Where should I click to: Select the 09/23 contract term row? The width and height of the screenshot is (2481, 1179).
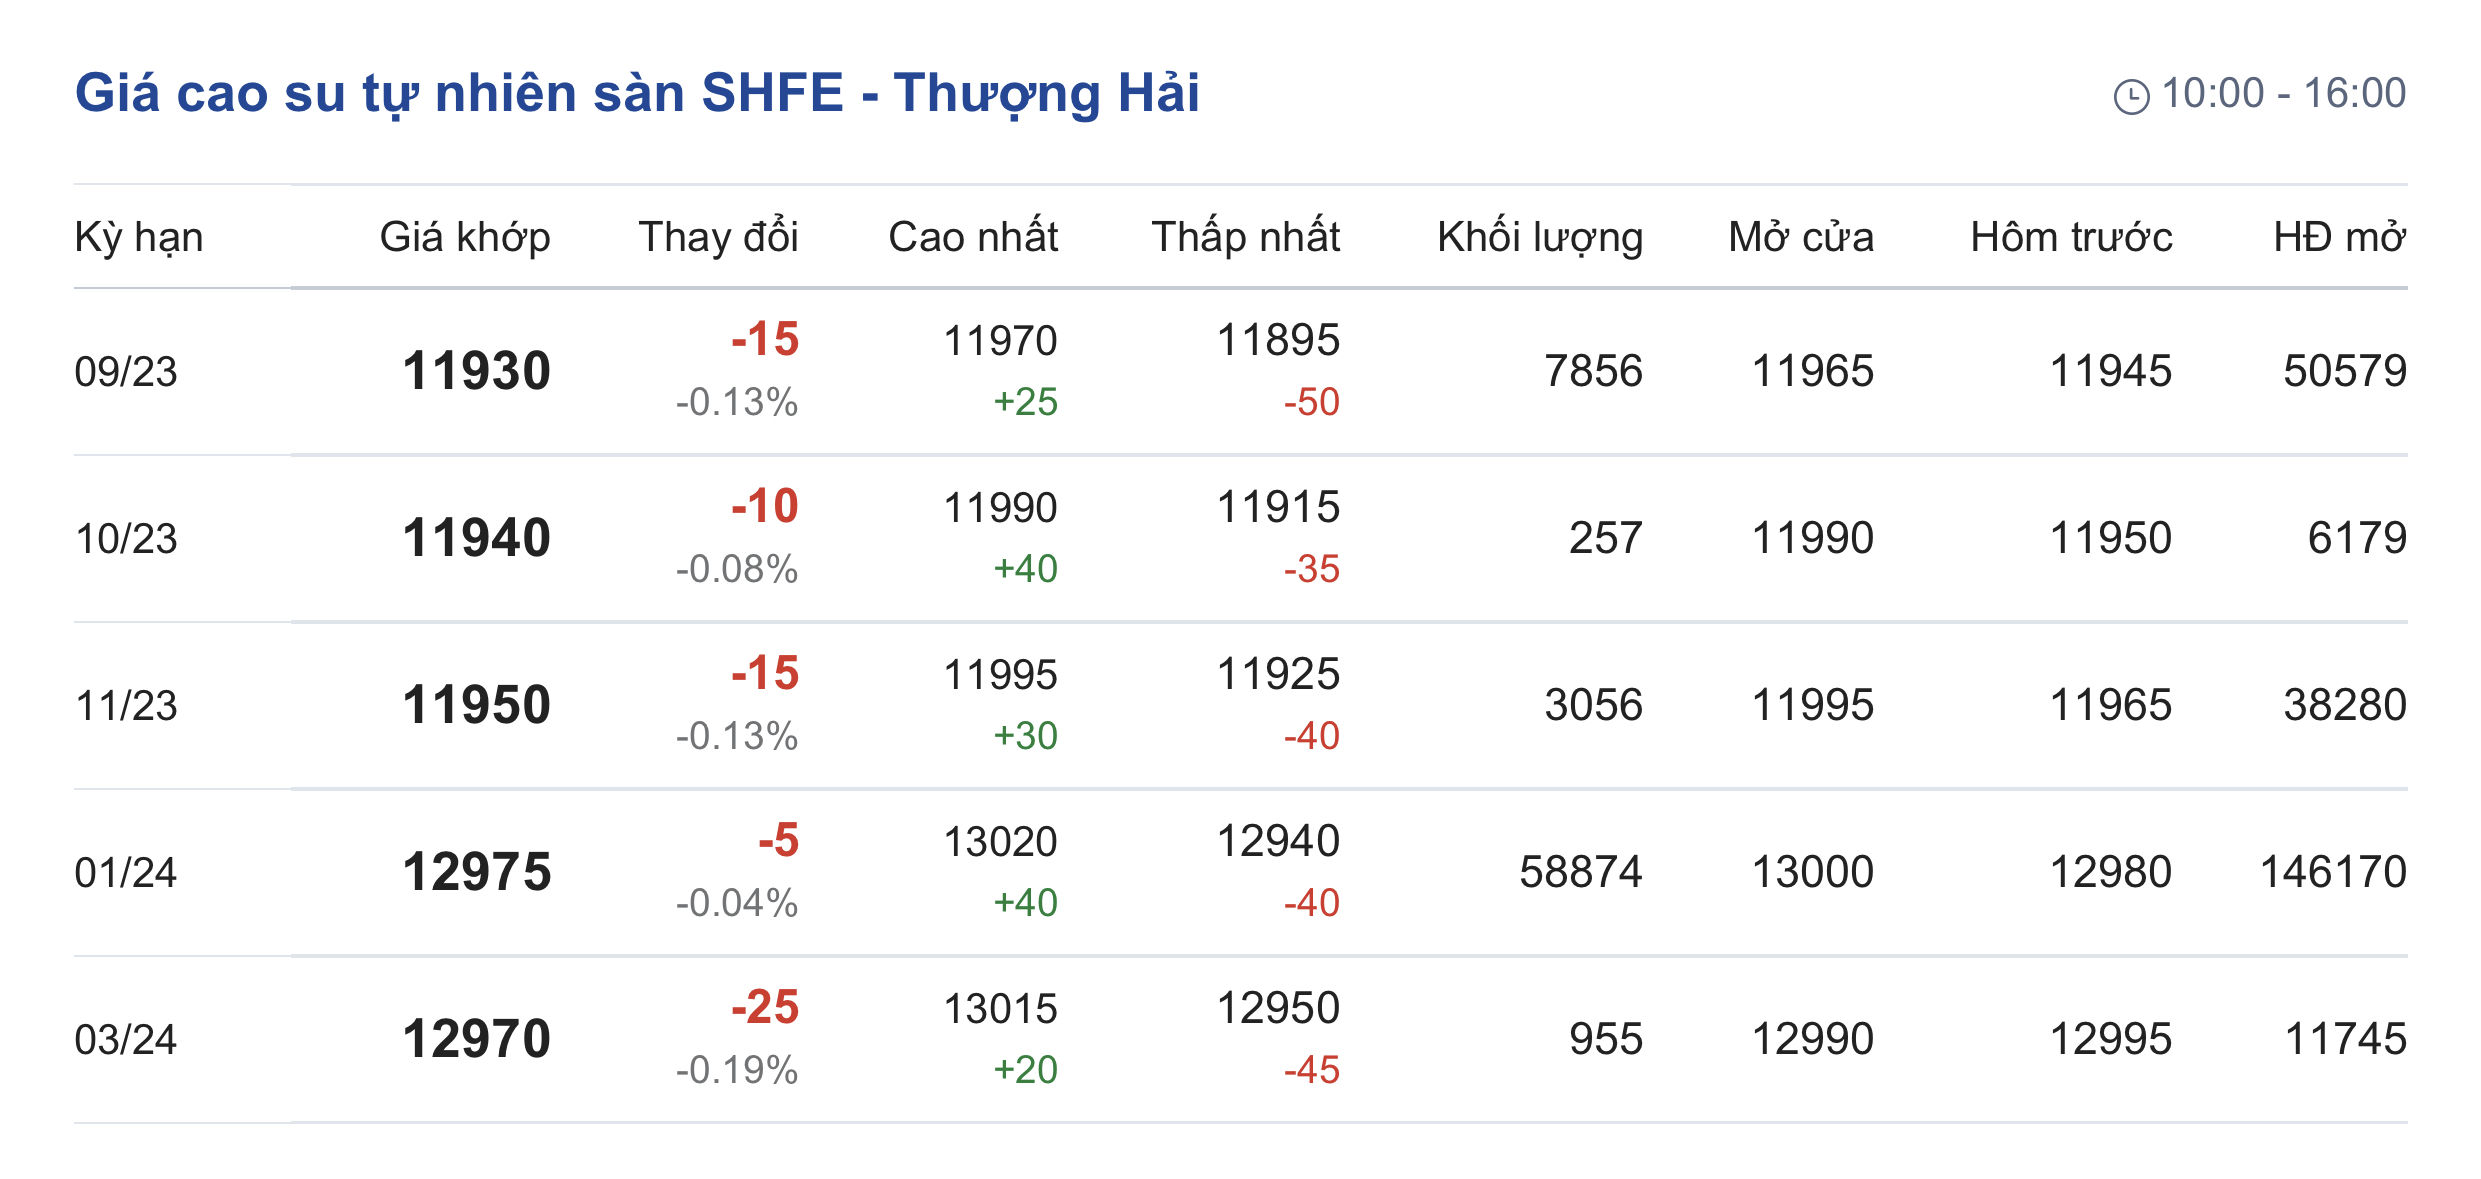(126, 372)
